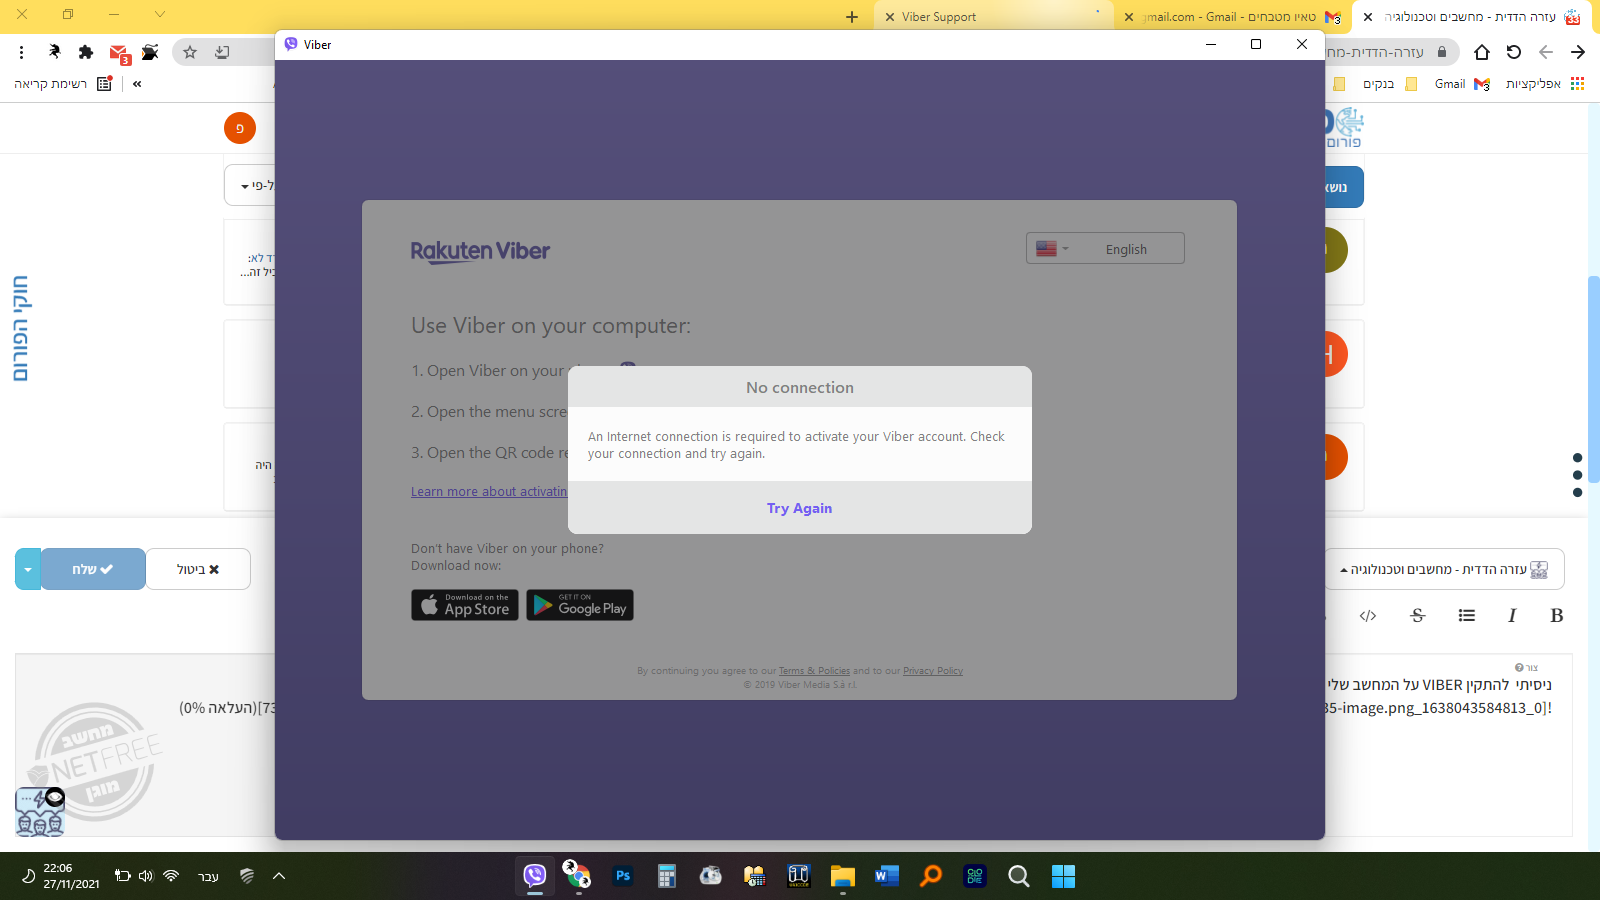Image resolution: width=1600 pixels, height=900 pixels.
Task: Open the chat bubble icon in the forum corner
Action: click(x=40, y=811)
